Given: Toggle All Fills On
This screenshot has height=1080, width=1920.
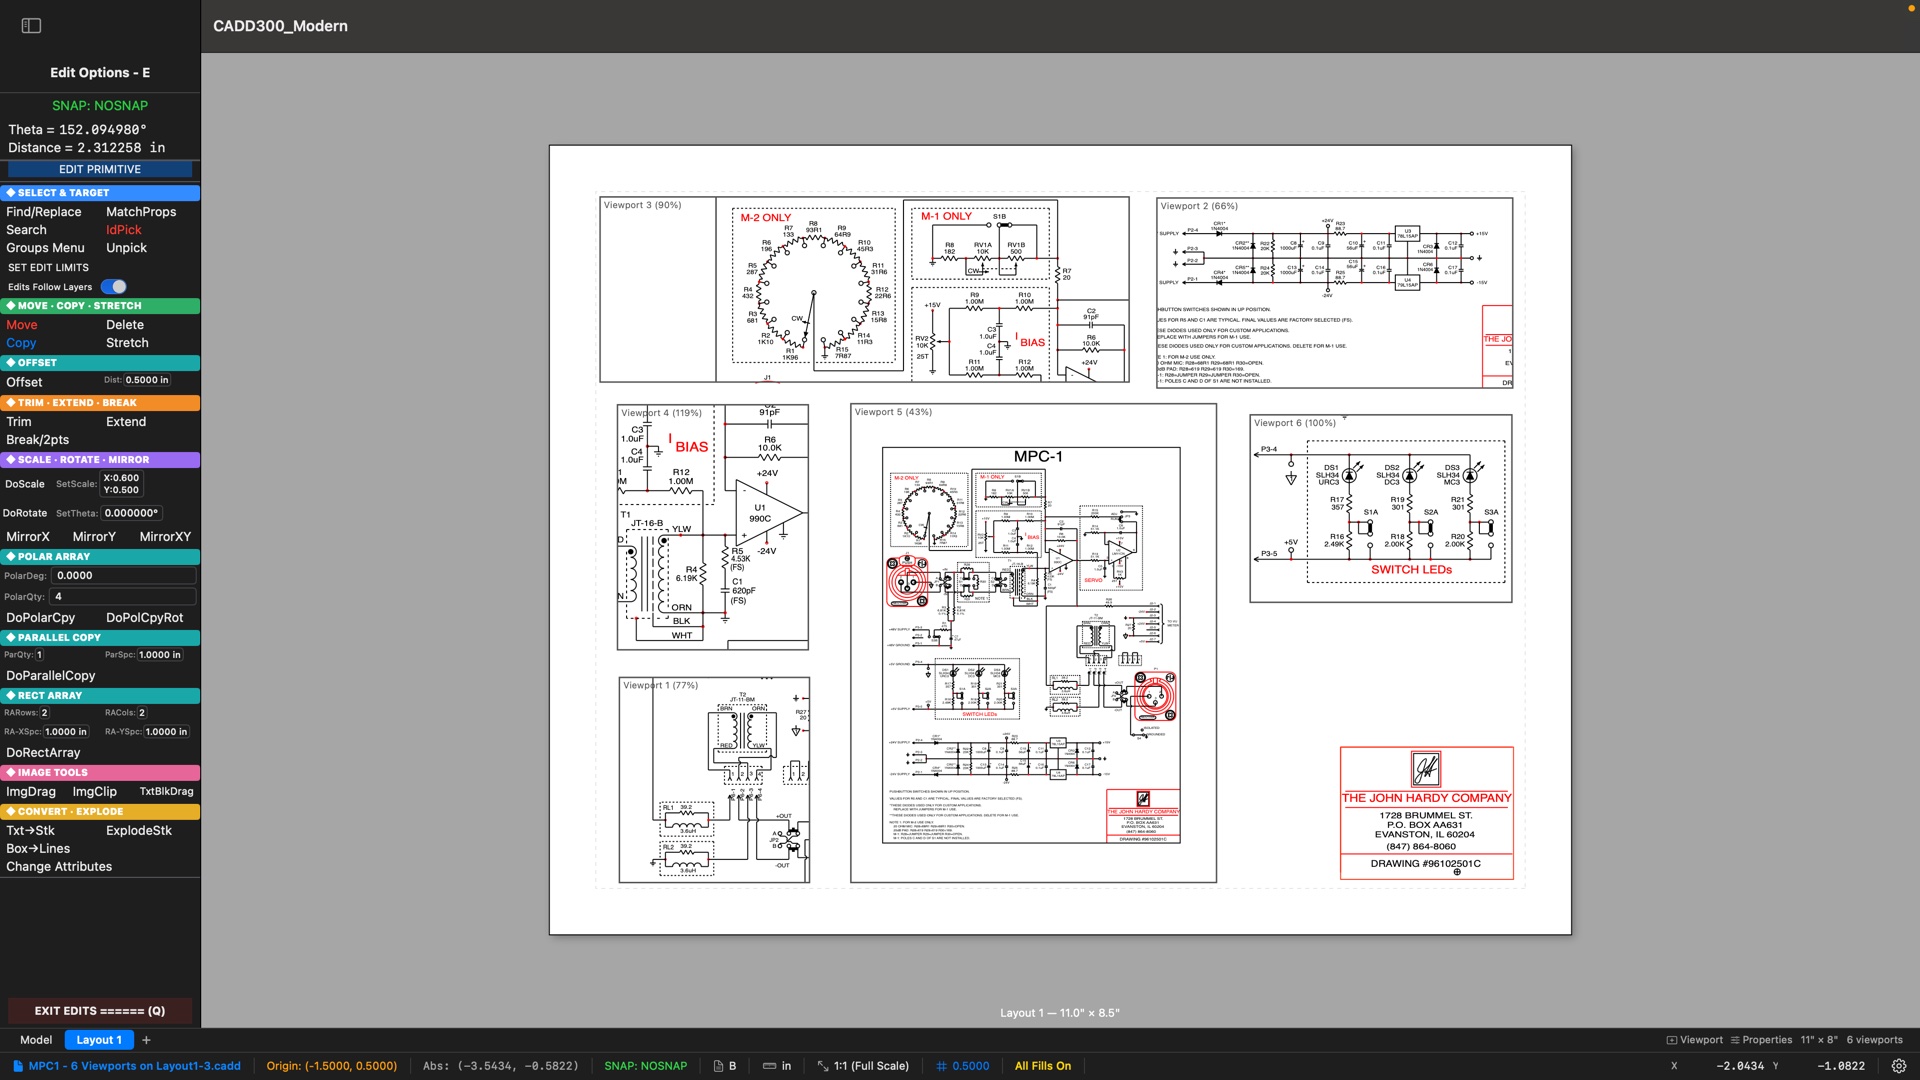Looking at the screenshot, I should pyautogui.click(x=1042, y=1066).
